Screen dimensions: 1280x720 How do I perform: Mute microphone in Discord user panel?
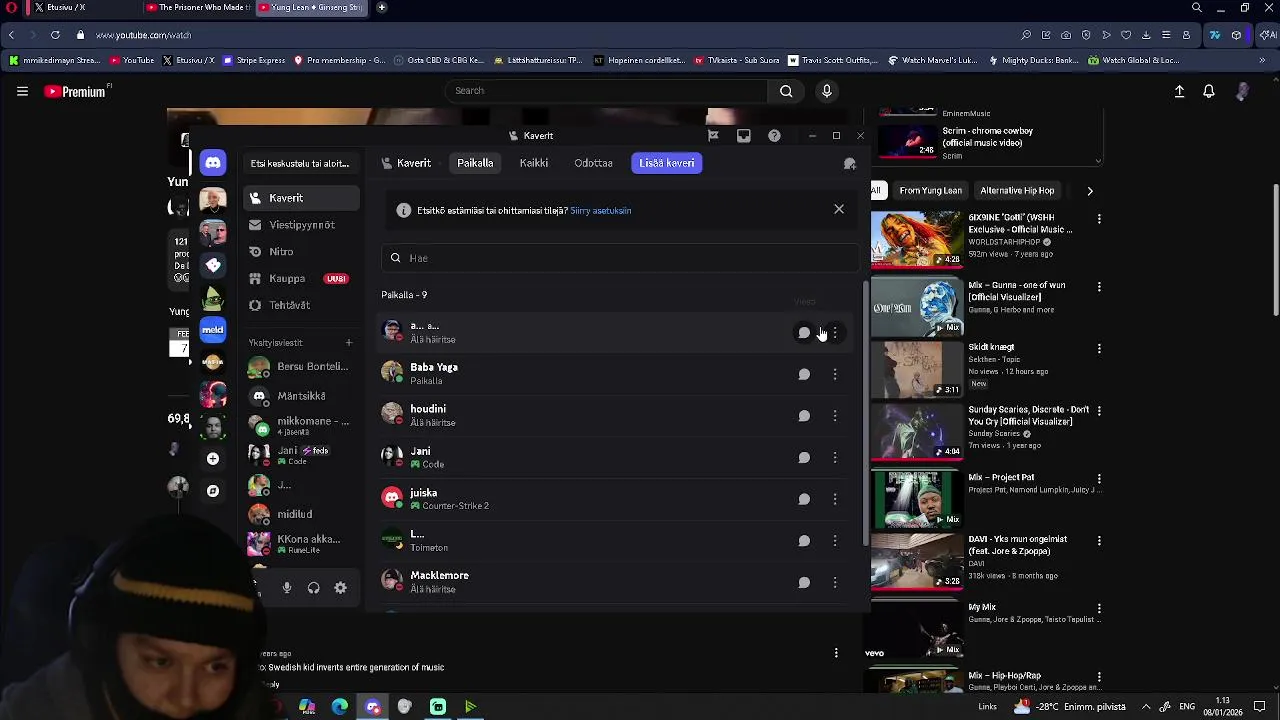coord(287,588)
